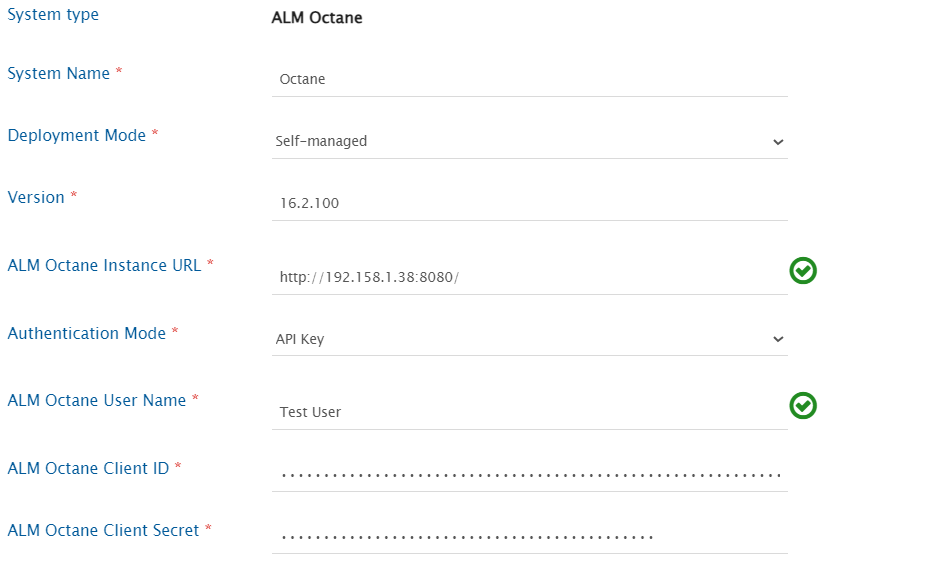Edit the ALM Octane Instance URL field
930x579 pixels.
(529, 277)
